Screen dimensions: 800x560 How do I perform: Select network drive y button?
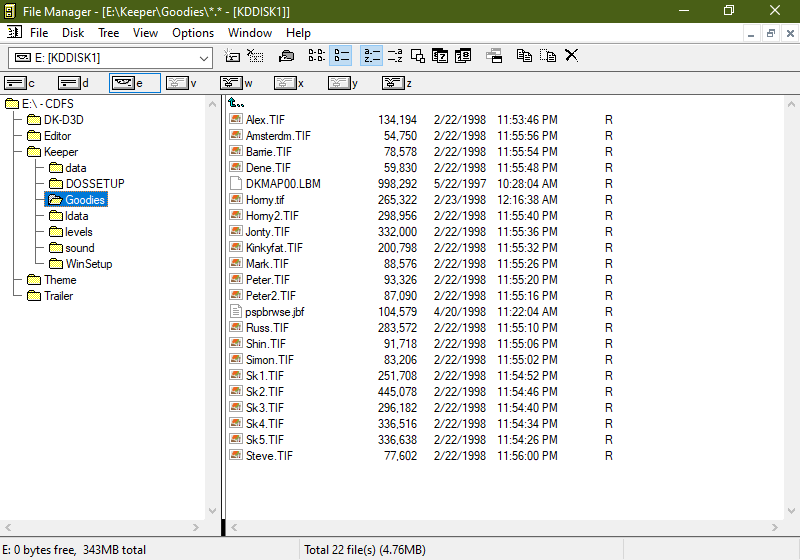[343, 83]
